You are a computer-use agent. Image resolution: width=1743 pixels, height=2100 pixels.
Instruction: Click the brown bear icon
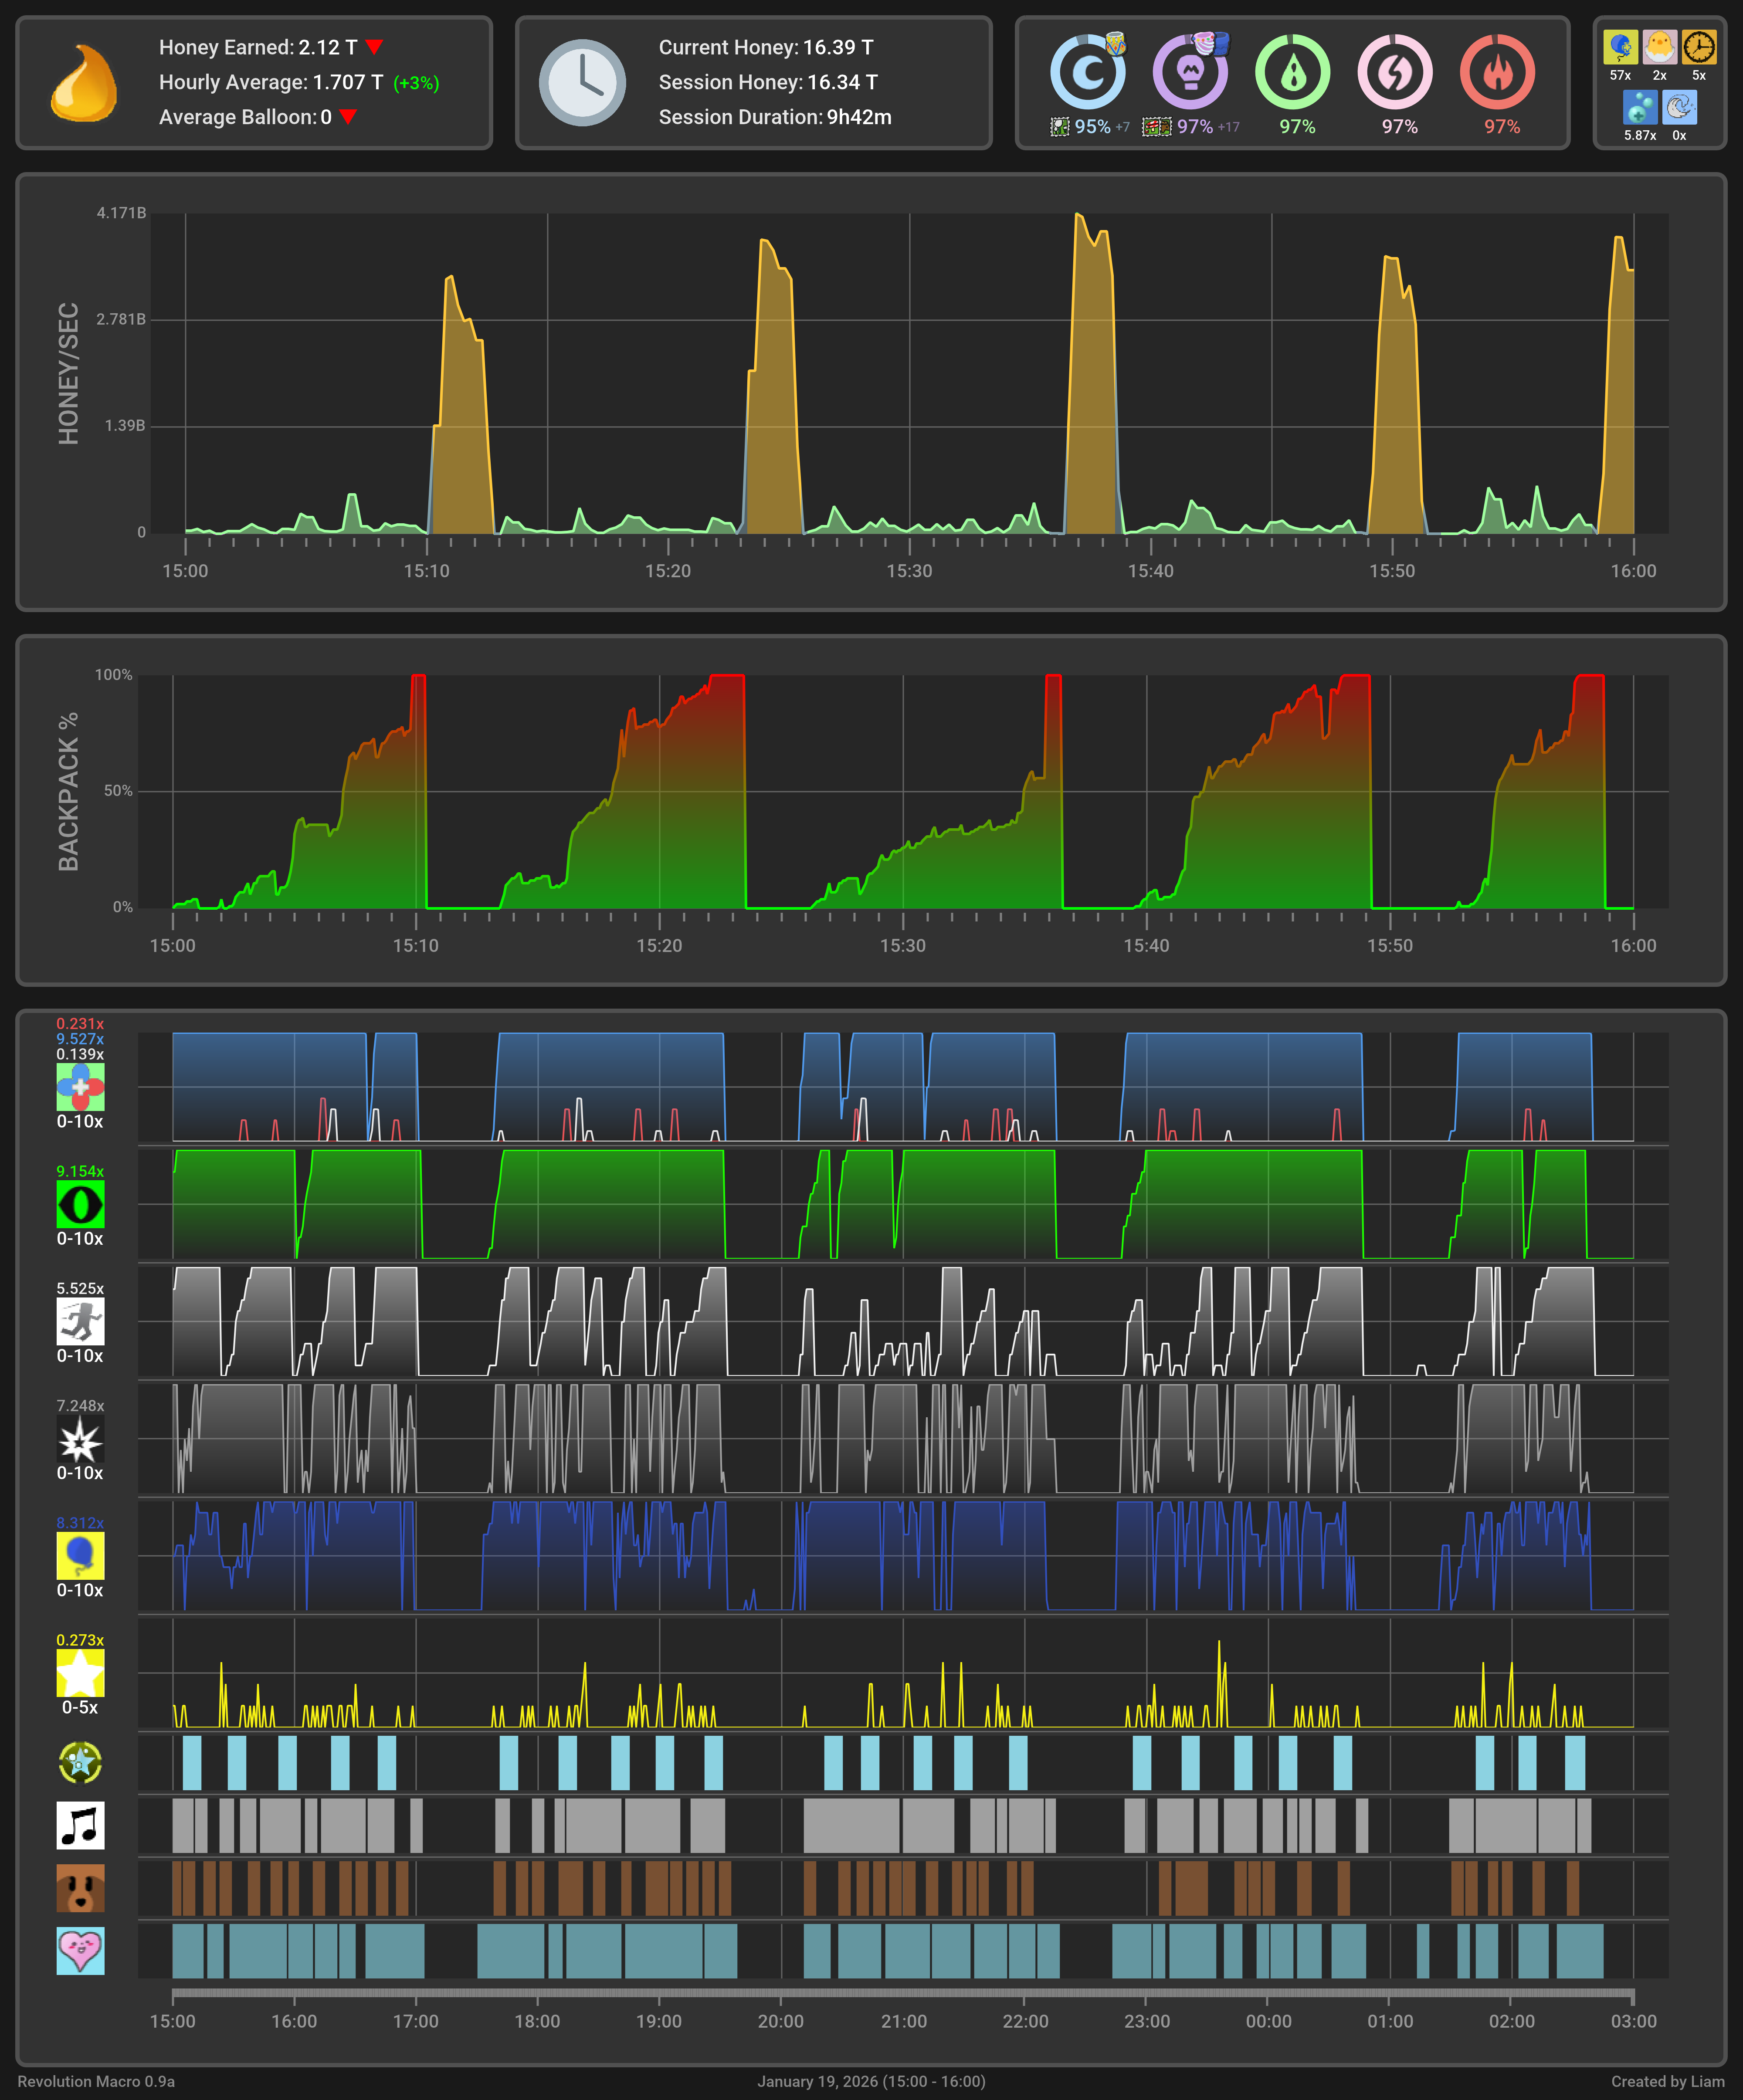coord(80,1887)
